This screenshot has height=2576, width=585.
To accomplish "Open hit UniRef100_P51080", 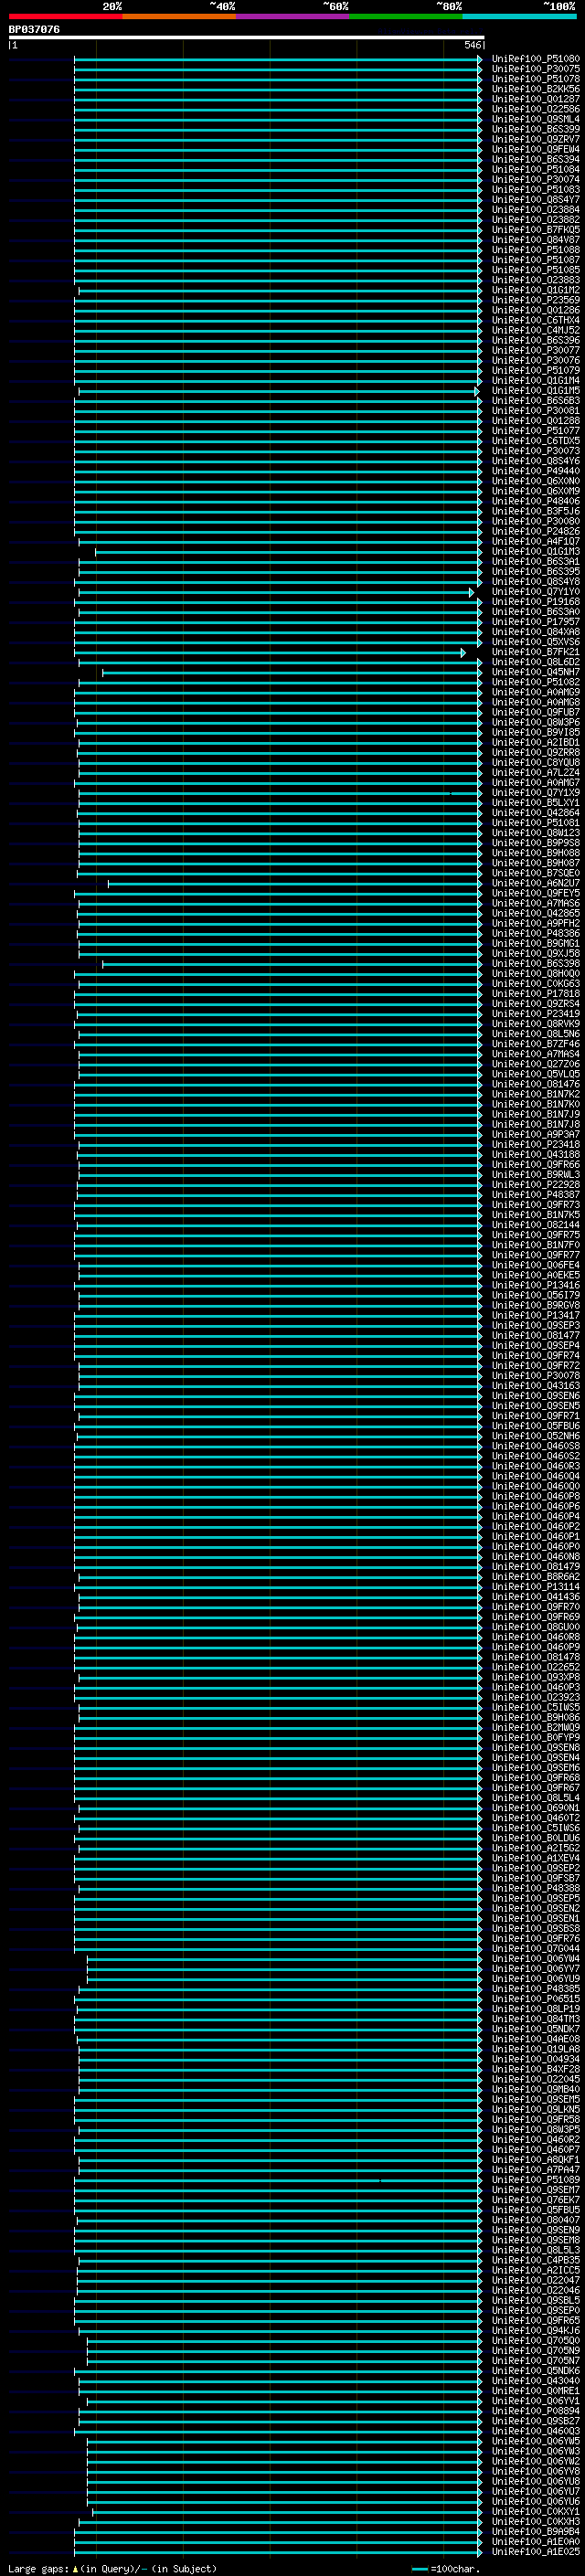I will click(535, 59).
